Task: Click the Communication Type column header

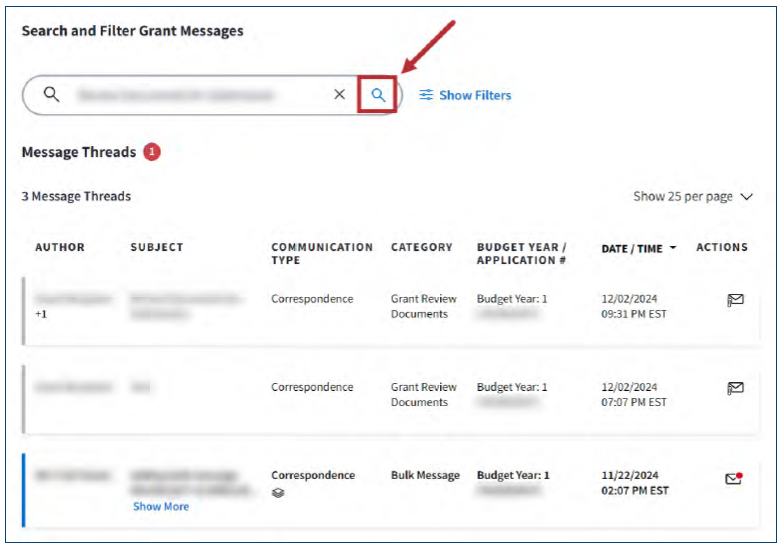Action: 321,253
